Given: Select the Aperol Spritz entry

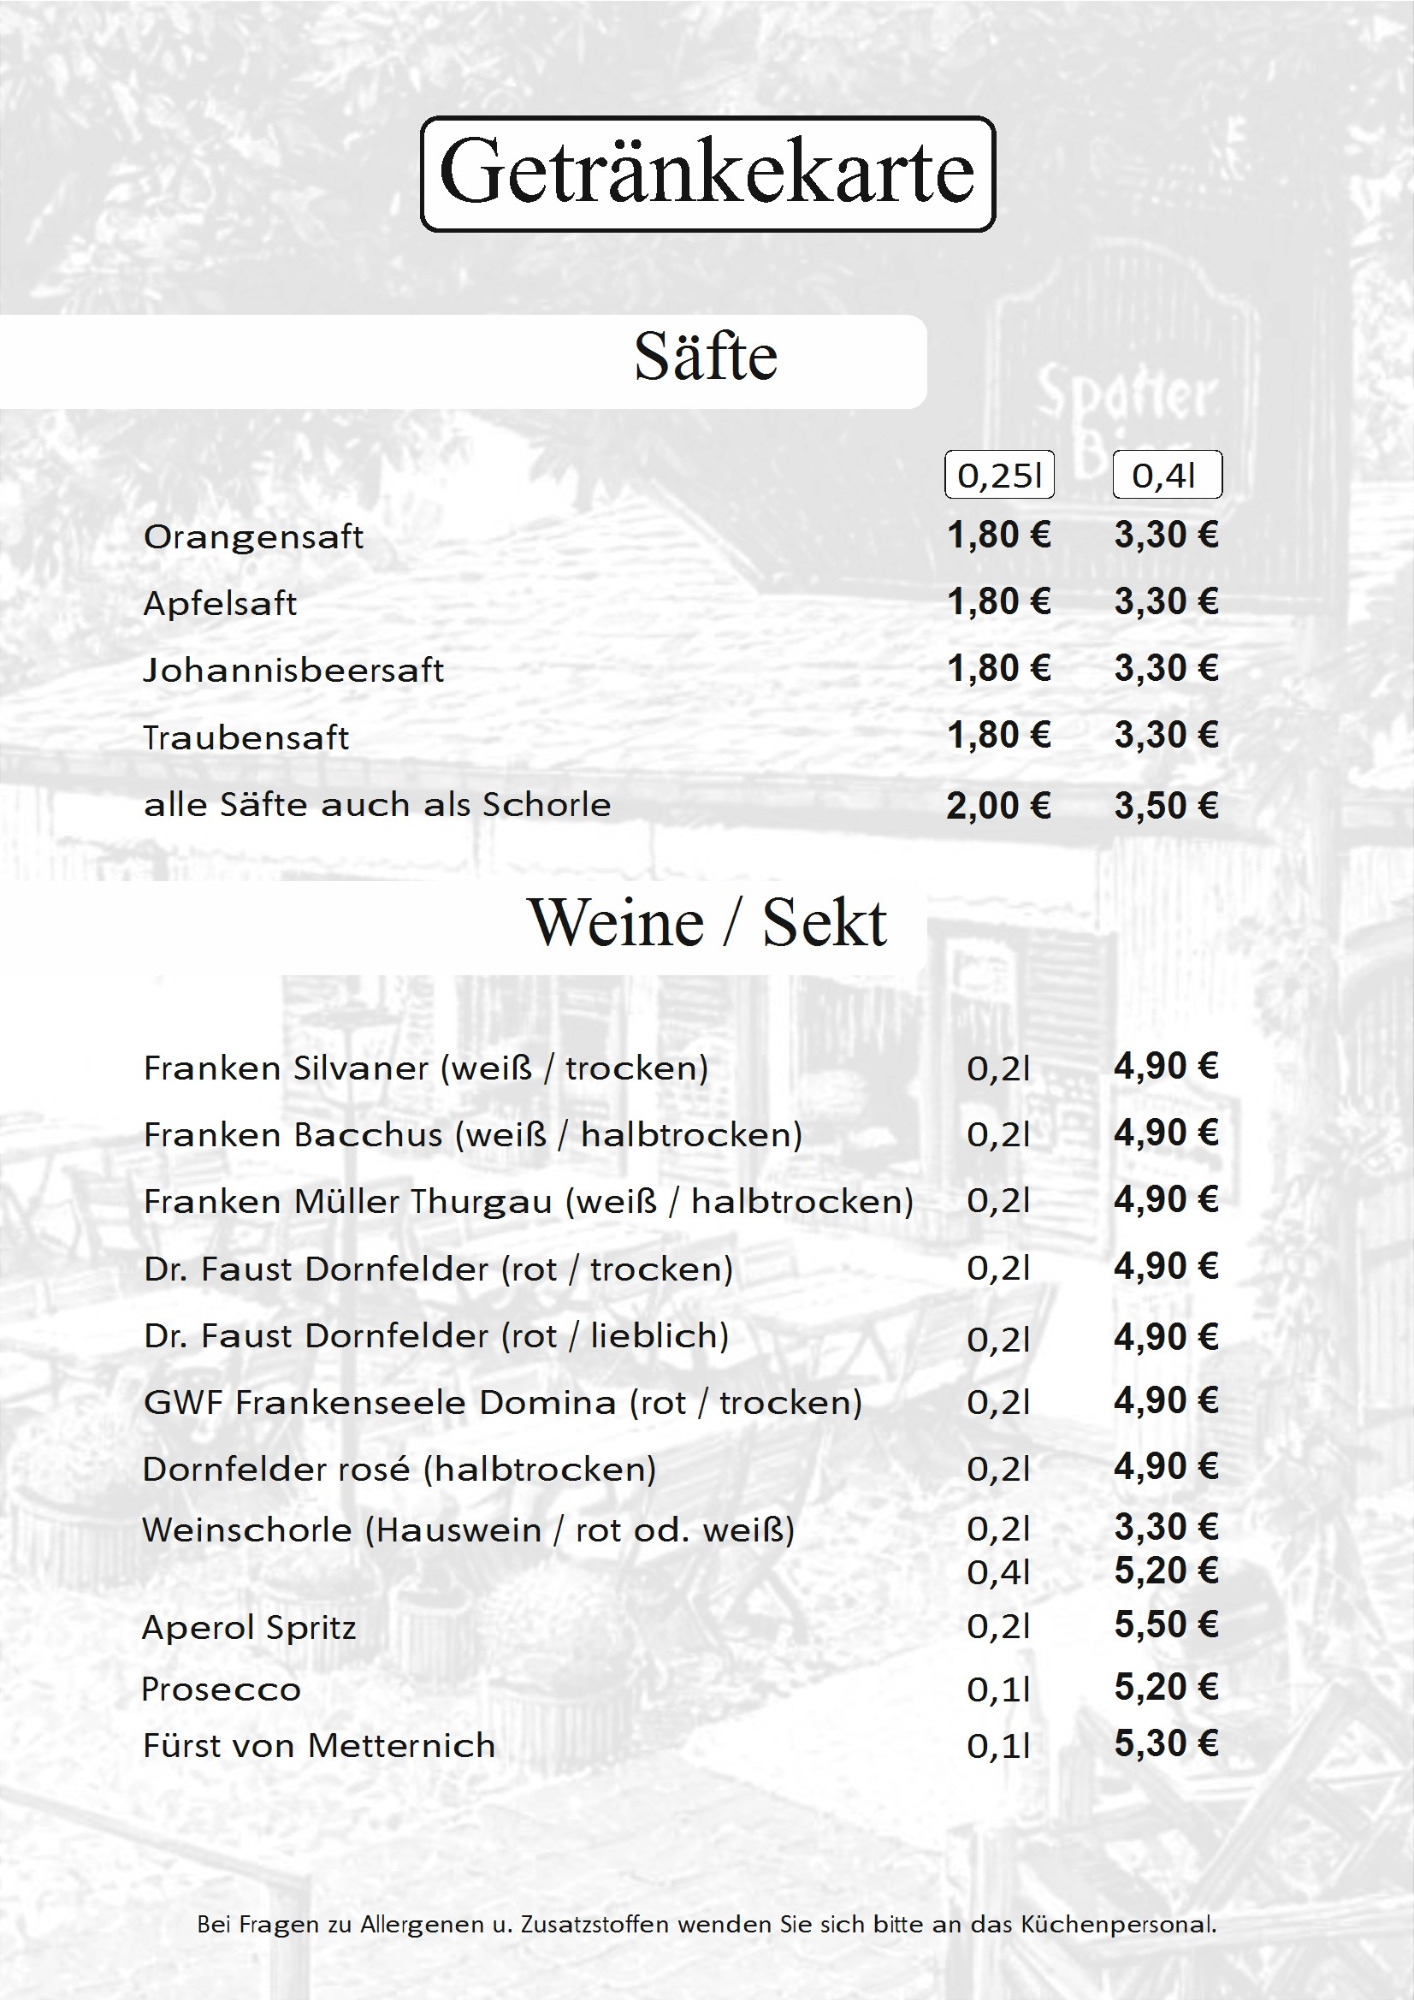Looking at the screenshot, I should pos(249,1628).
